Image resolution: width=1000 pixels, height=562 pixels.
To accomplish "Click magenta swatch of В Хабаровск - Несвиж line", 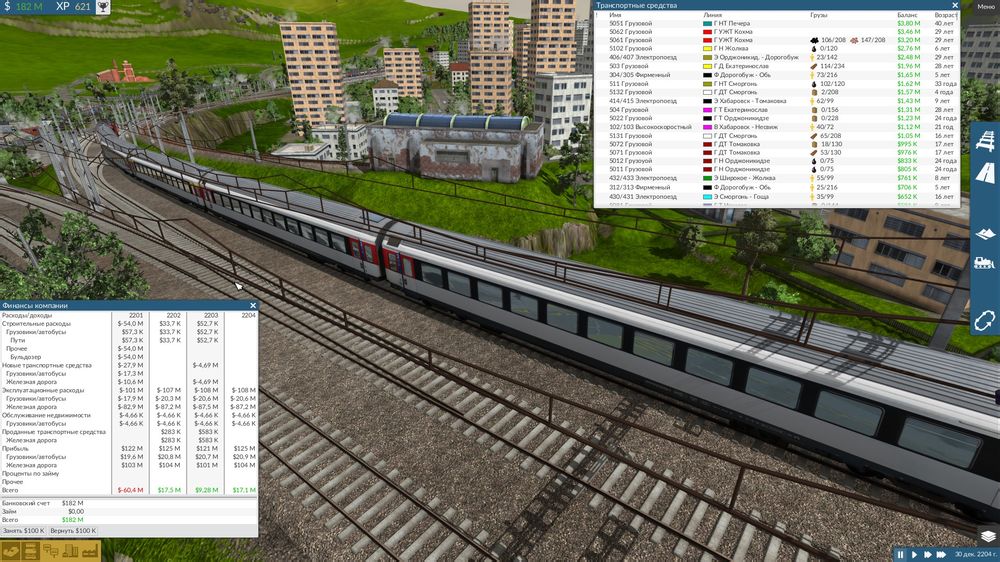I will point(707,127).
